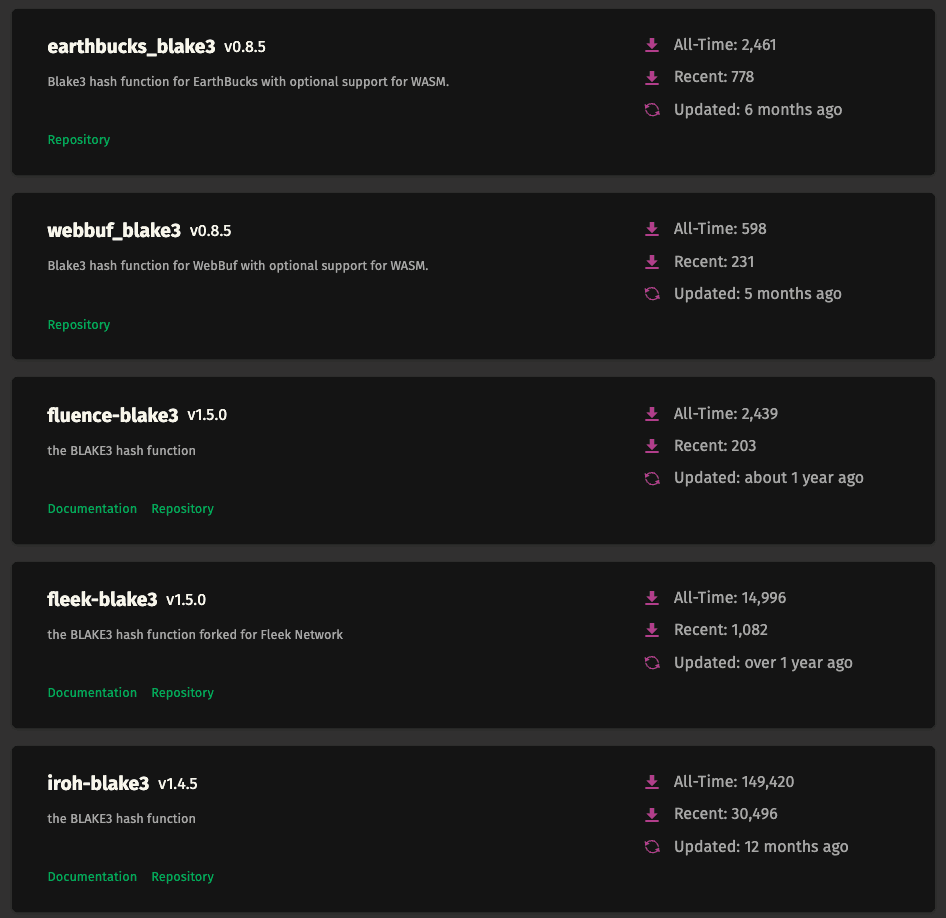Go to the fleek-blake3 Repository link

pyautogui.click(x=182, y=693)
